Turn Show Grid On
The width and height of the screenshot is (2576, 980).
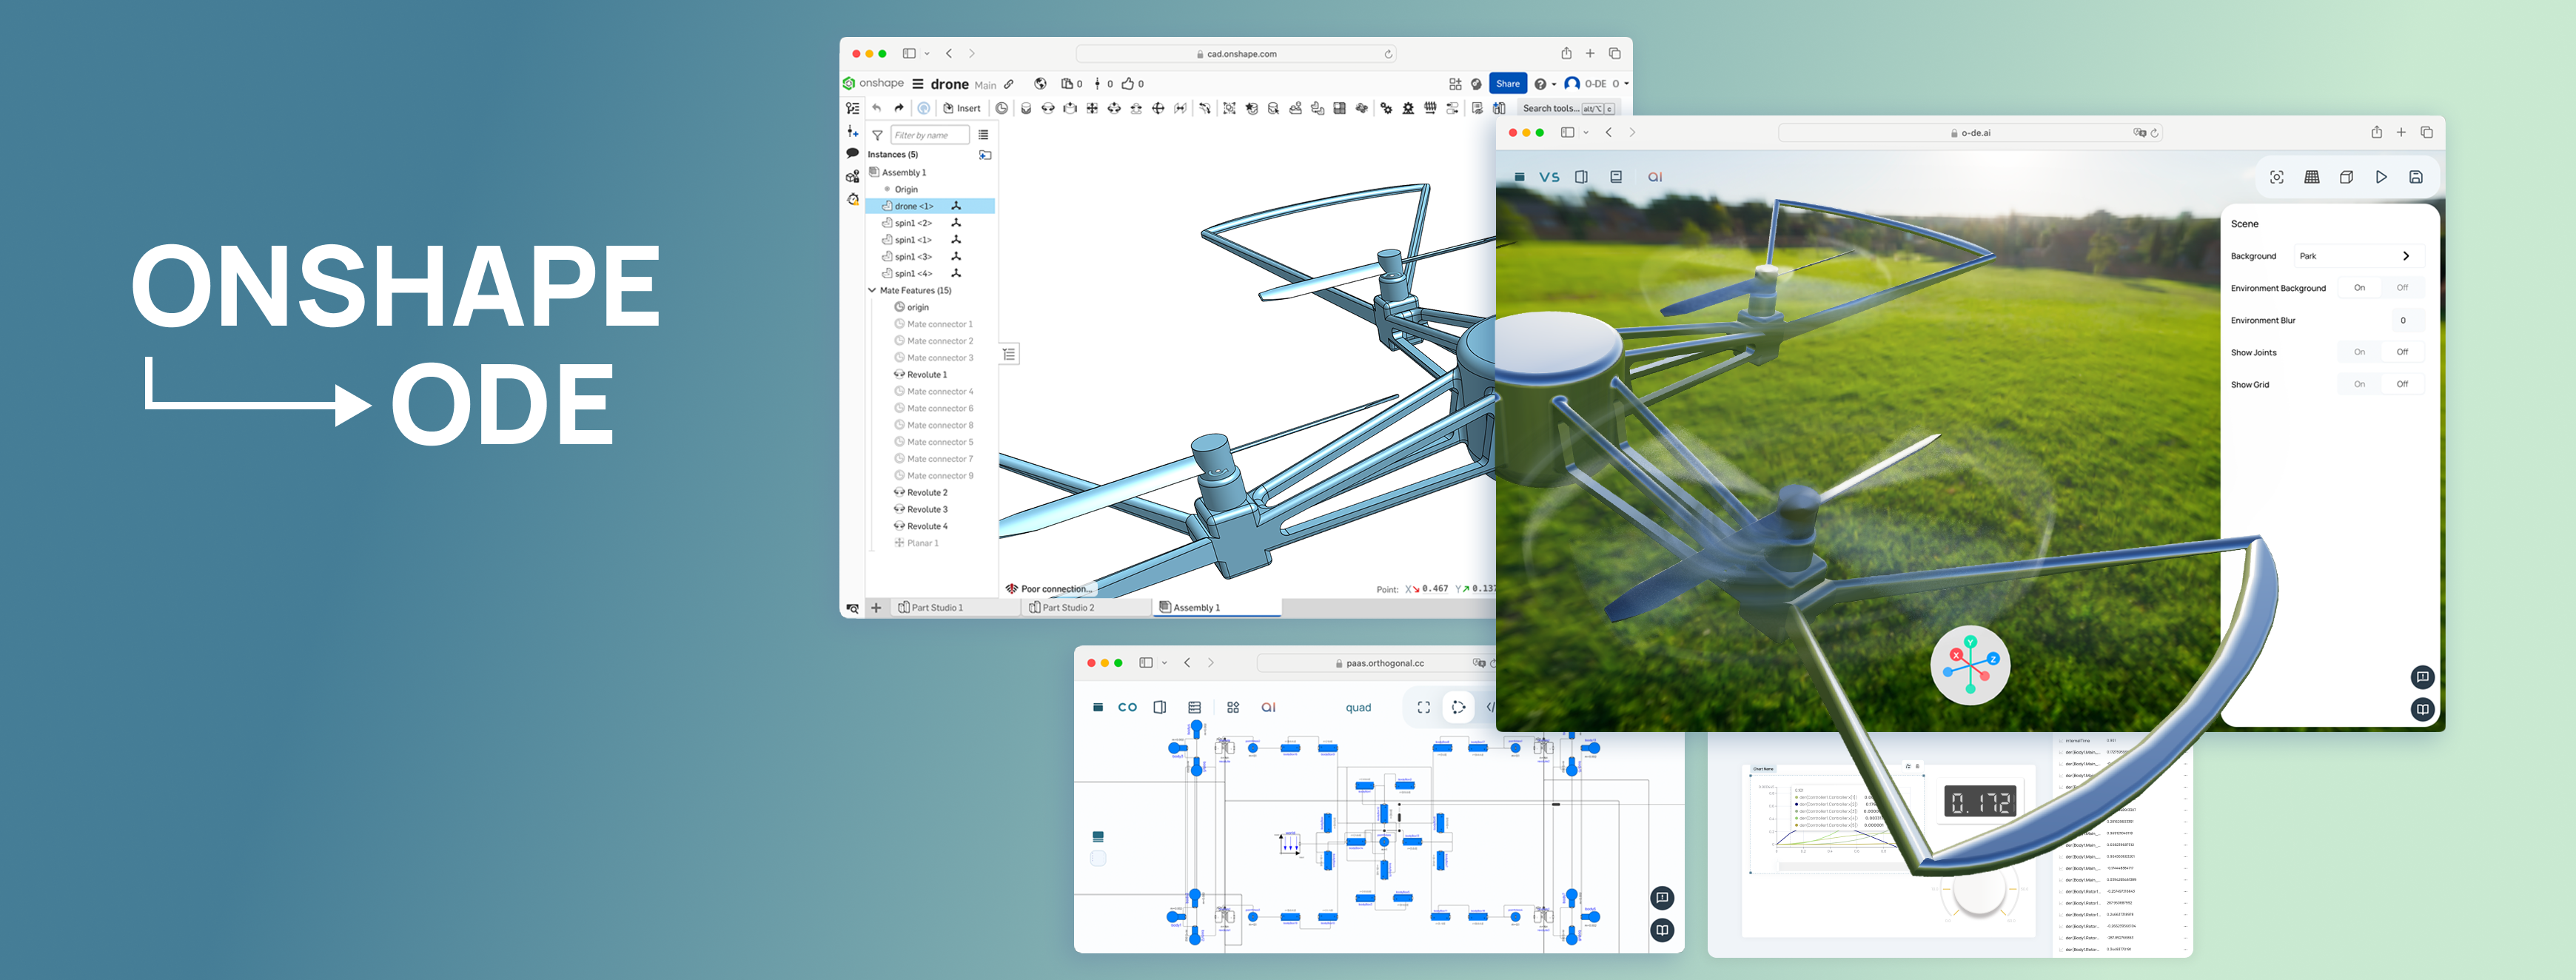click(x=2359, y=384)
